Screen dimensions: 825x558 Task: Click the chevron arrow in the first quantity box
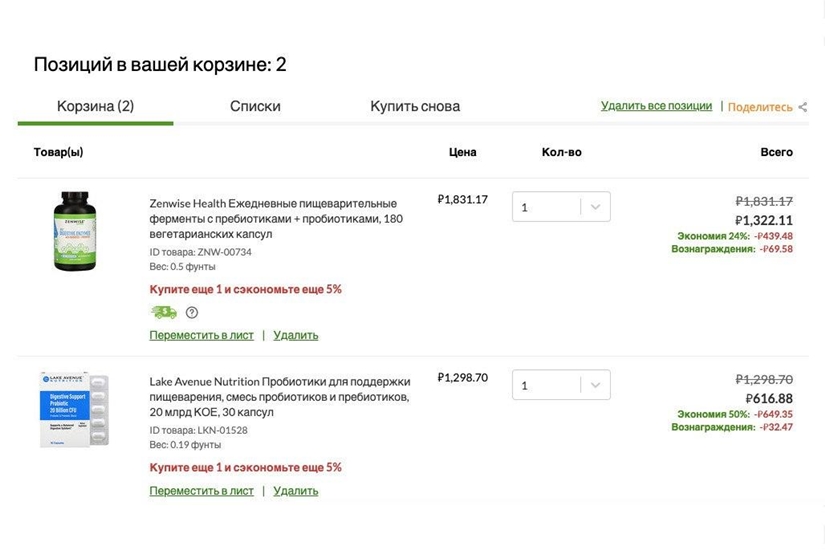click(x=595, y=207)
